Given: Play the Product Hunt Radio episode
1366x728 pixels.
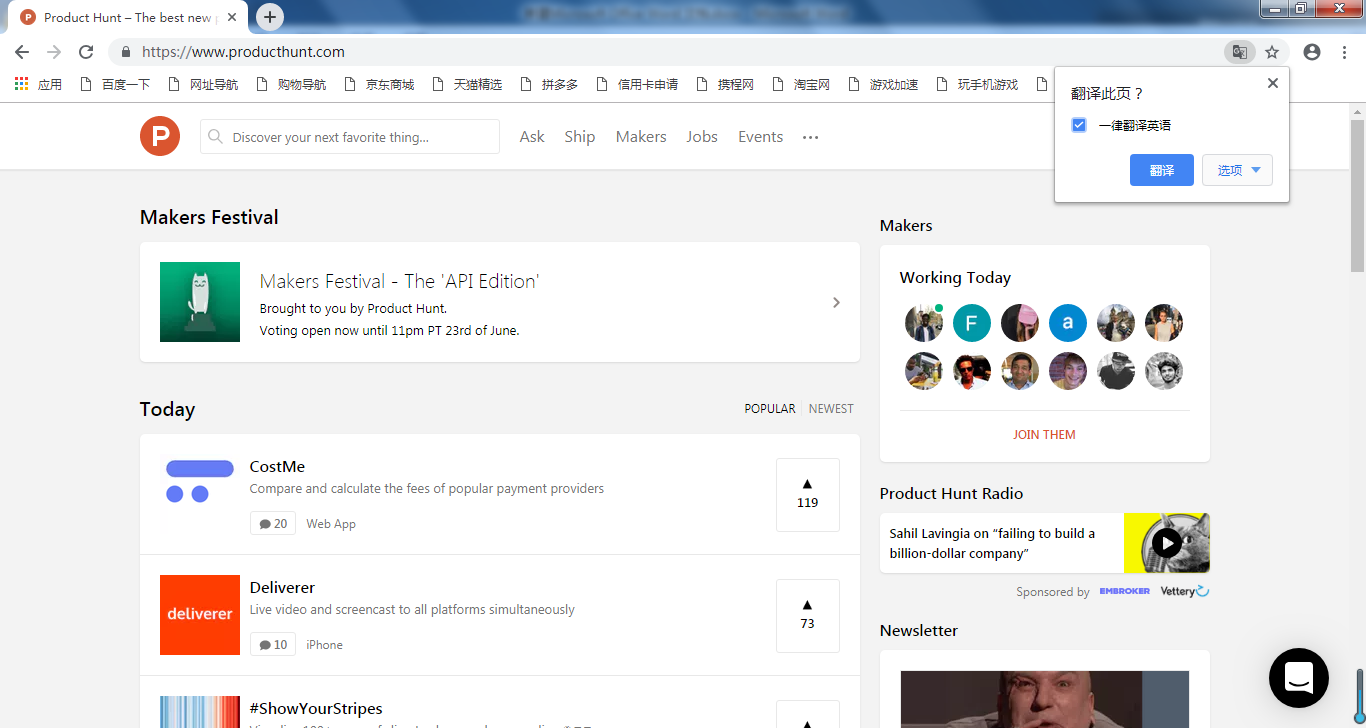Looking at the screenshot, I should (x=1166, y=543).
